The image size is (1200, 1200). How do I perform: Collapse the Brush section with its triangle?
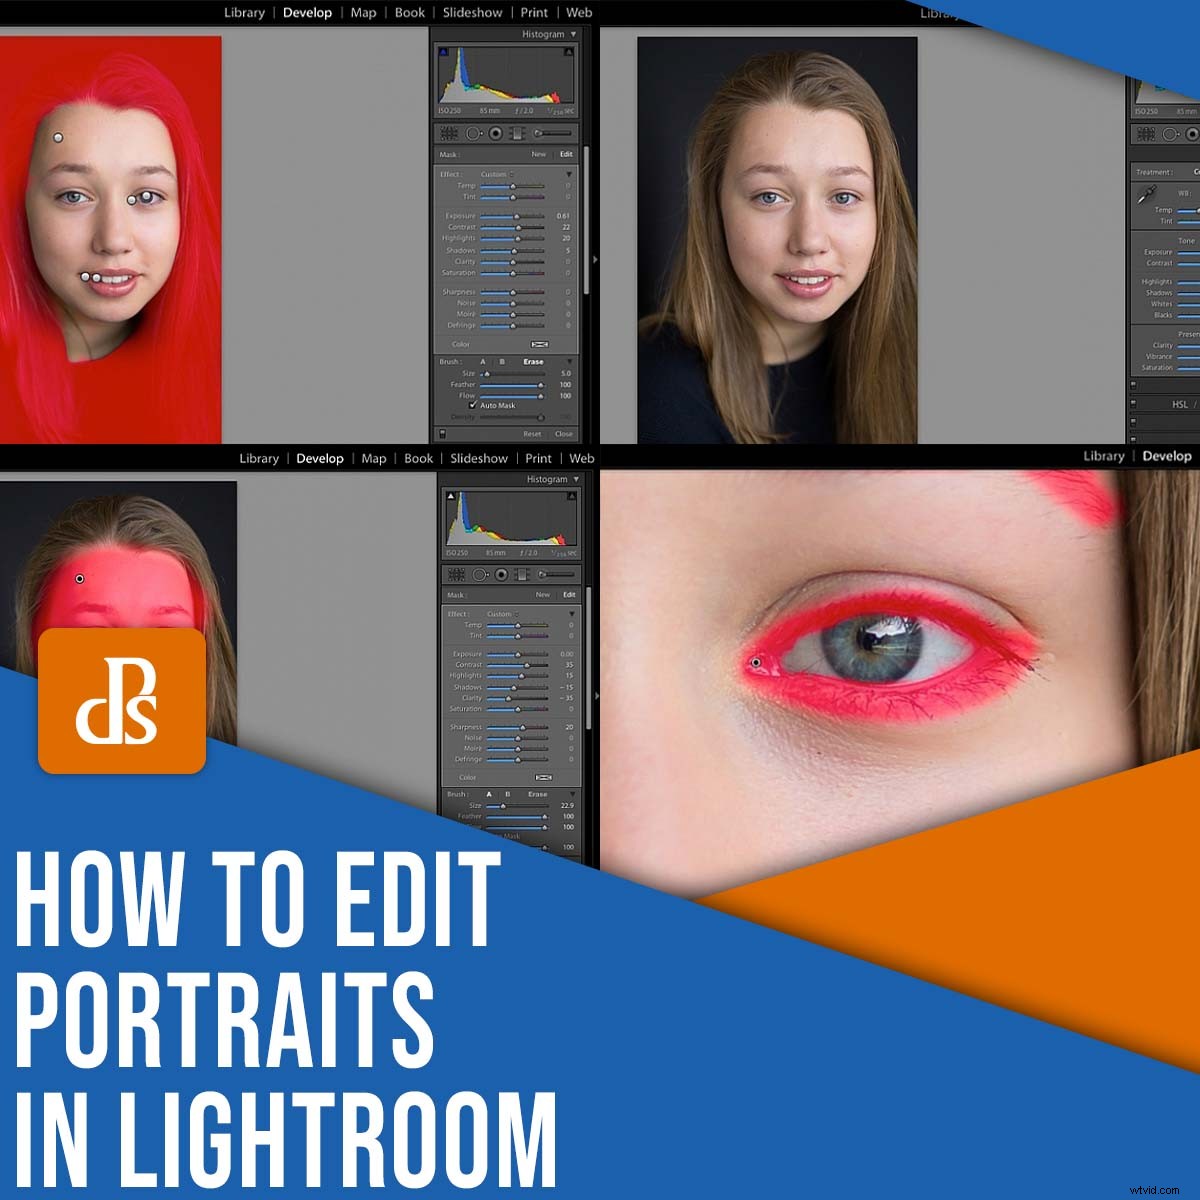pyautogui.click(x=570, y=361)
